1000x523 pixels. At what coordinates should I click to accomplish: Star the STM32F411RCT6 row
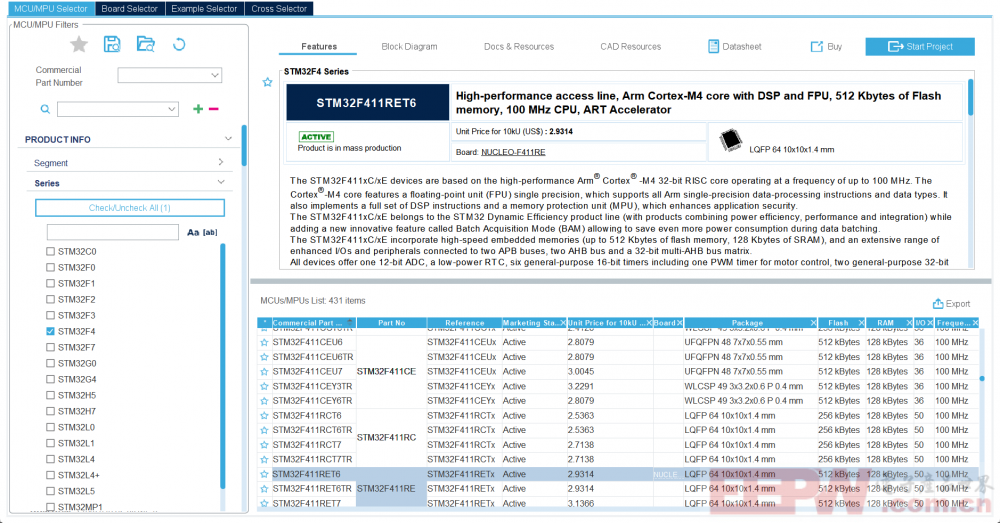[264, 416]
